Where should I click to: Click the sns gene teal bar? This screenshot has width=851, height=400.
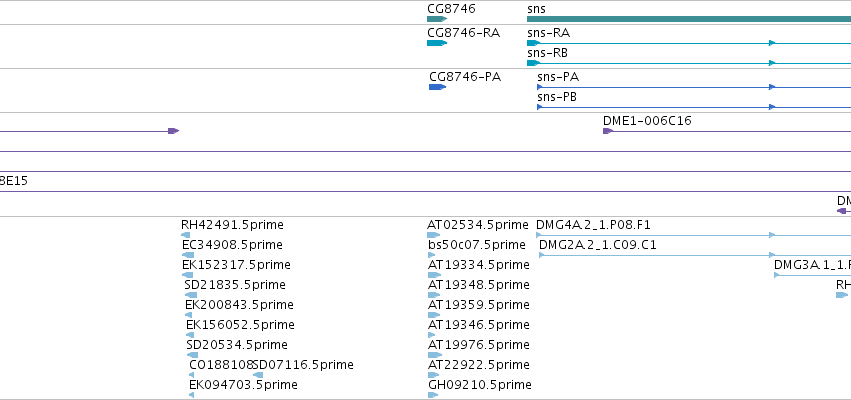pos(689,19)
